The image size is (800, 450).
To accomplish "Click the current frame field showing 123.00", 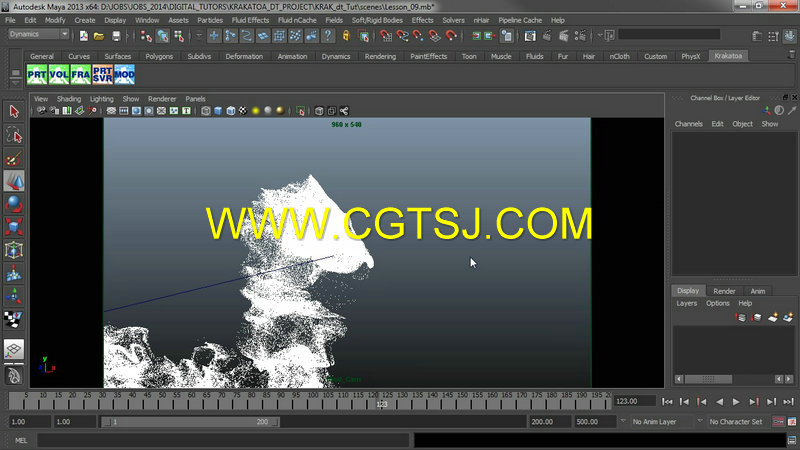I will tap(634, 402).
